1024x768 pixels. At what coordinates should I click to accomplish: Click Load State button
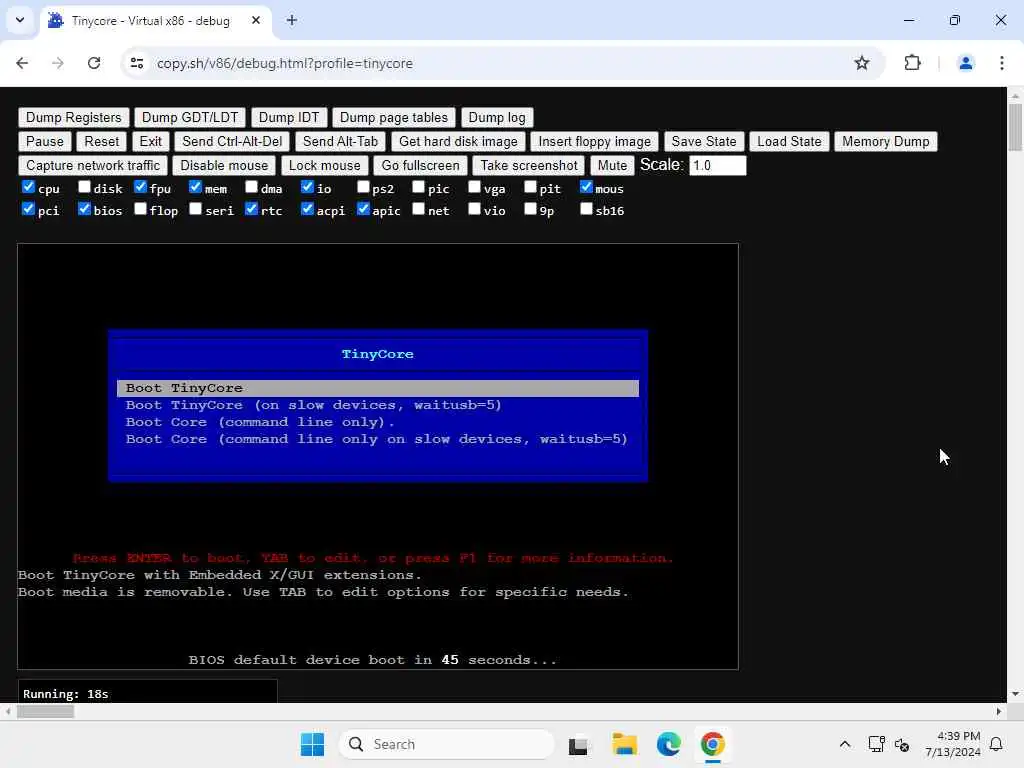[789, 142]
